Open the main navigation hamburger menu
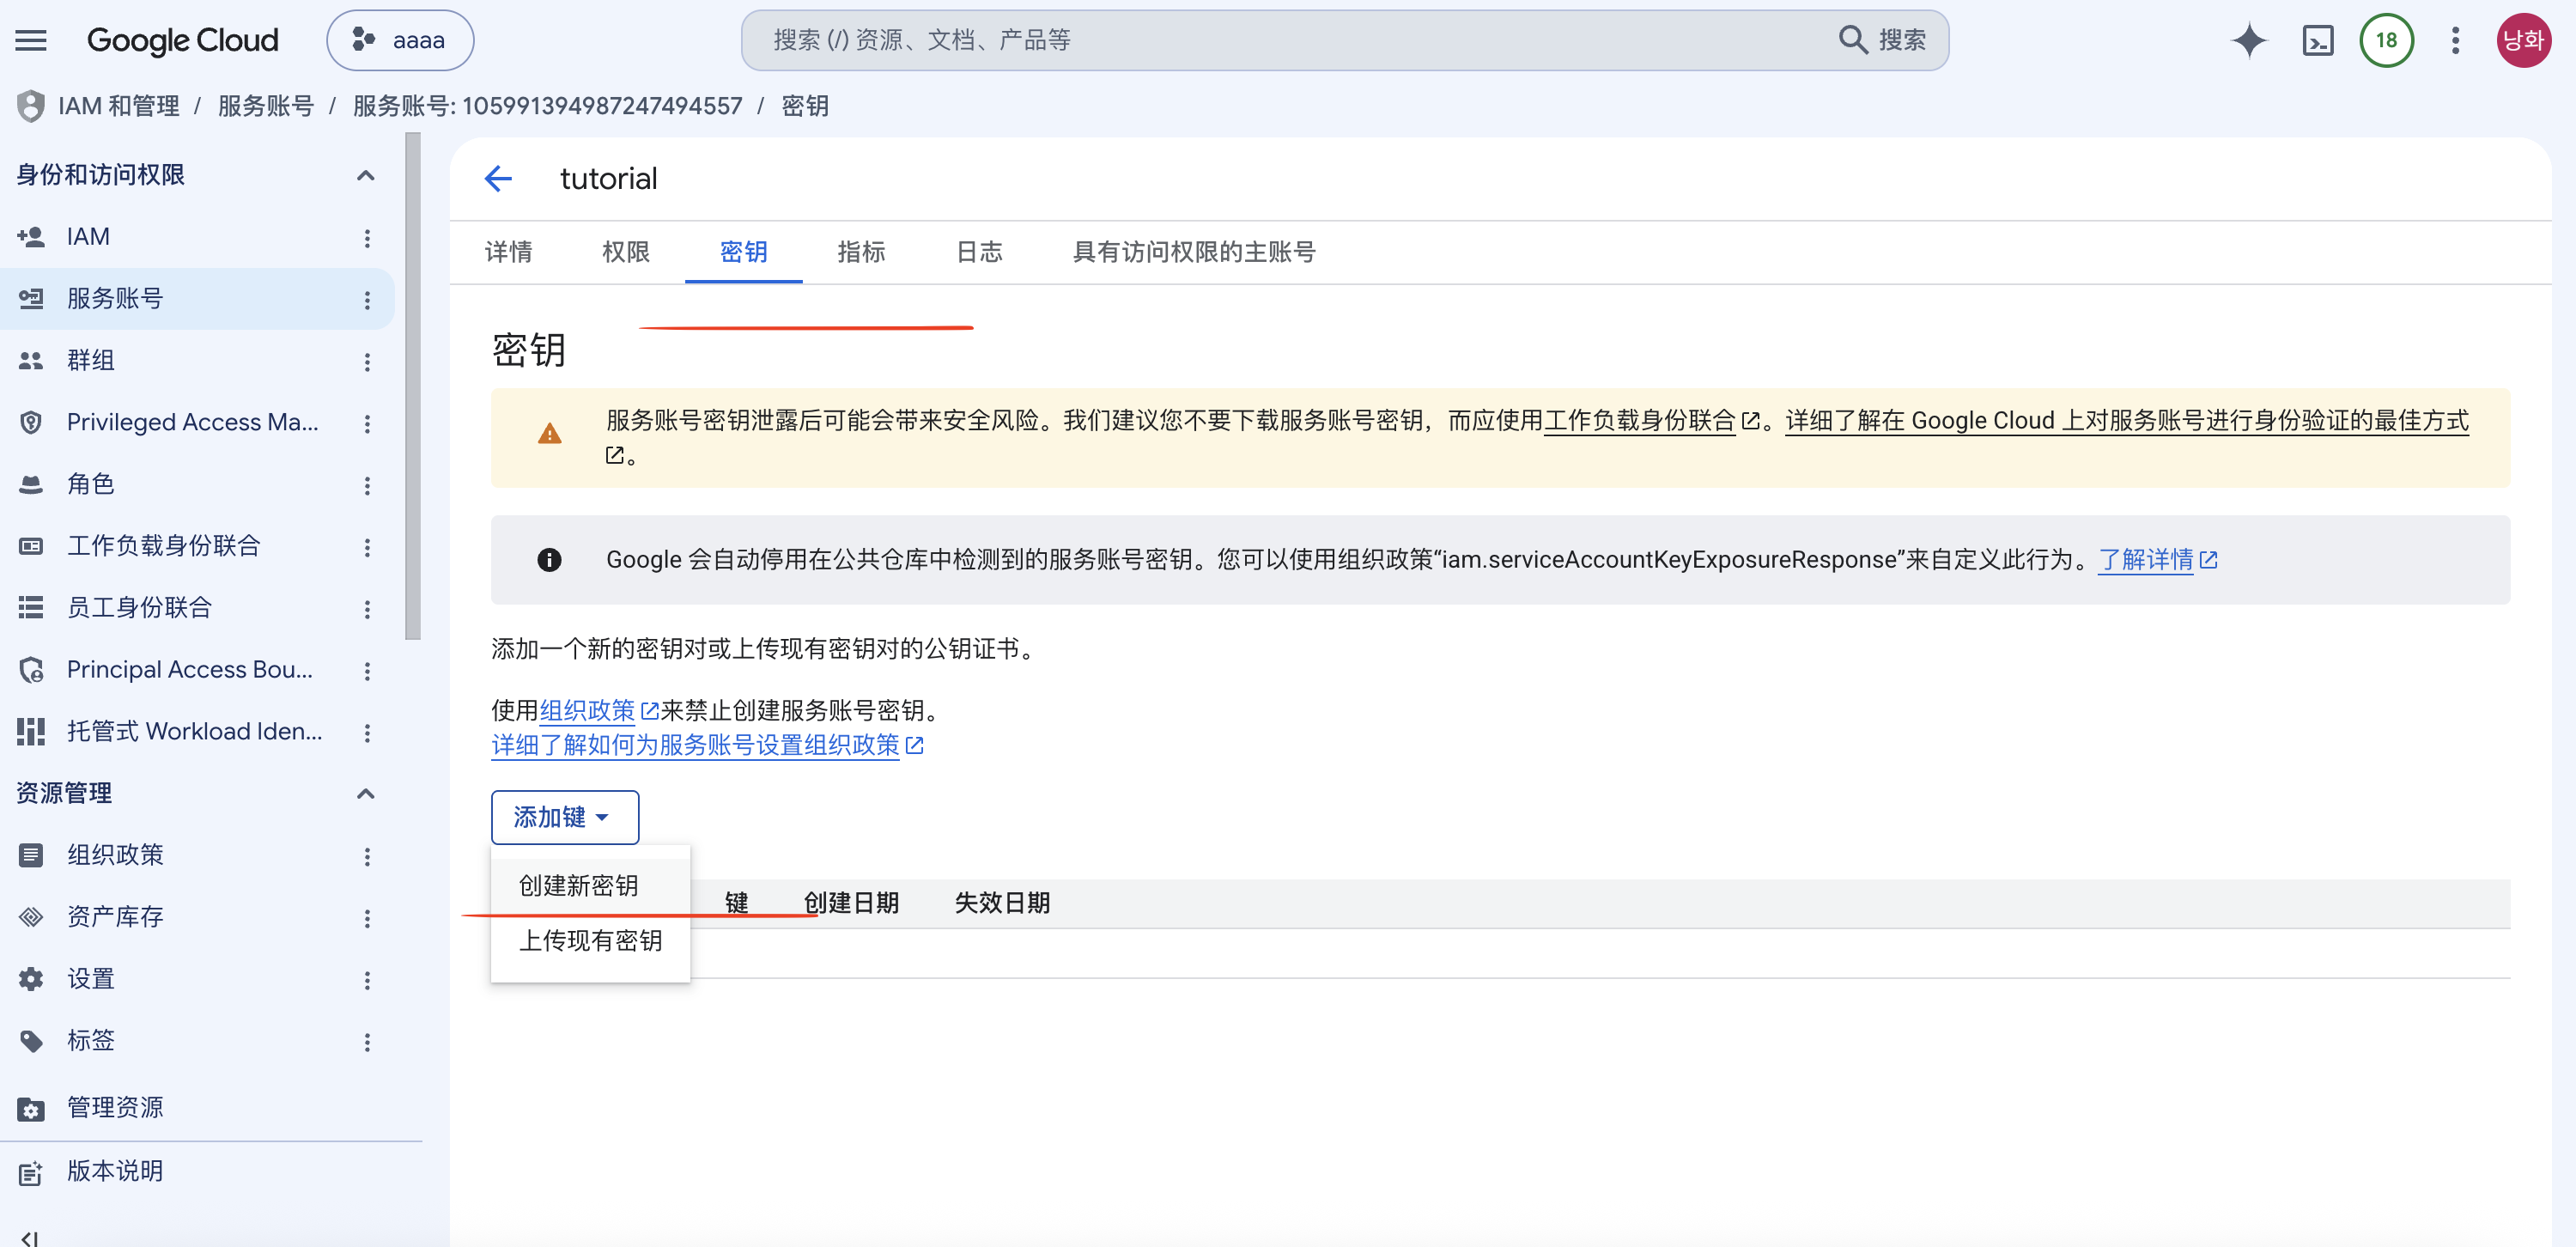The width and height of the screenshot is (2576, 1247). tap(31, 40)
